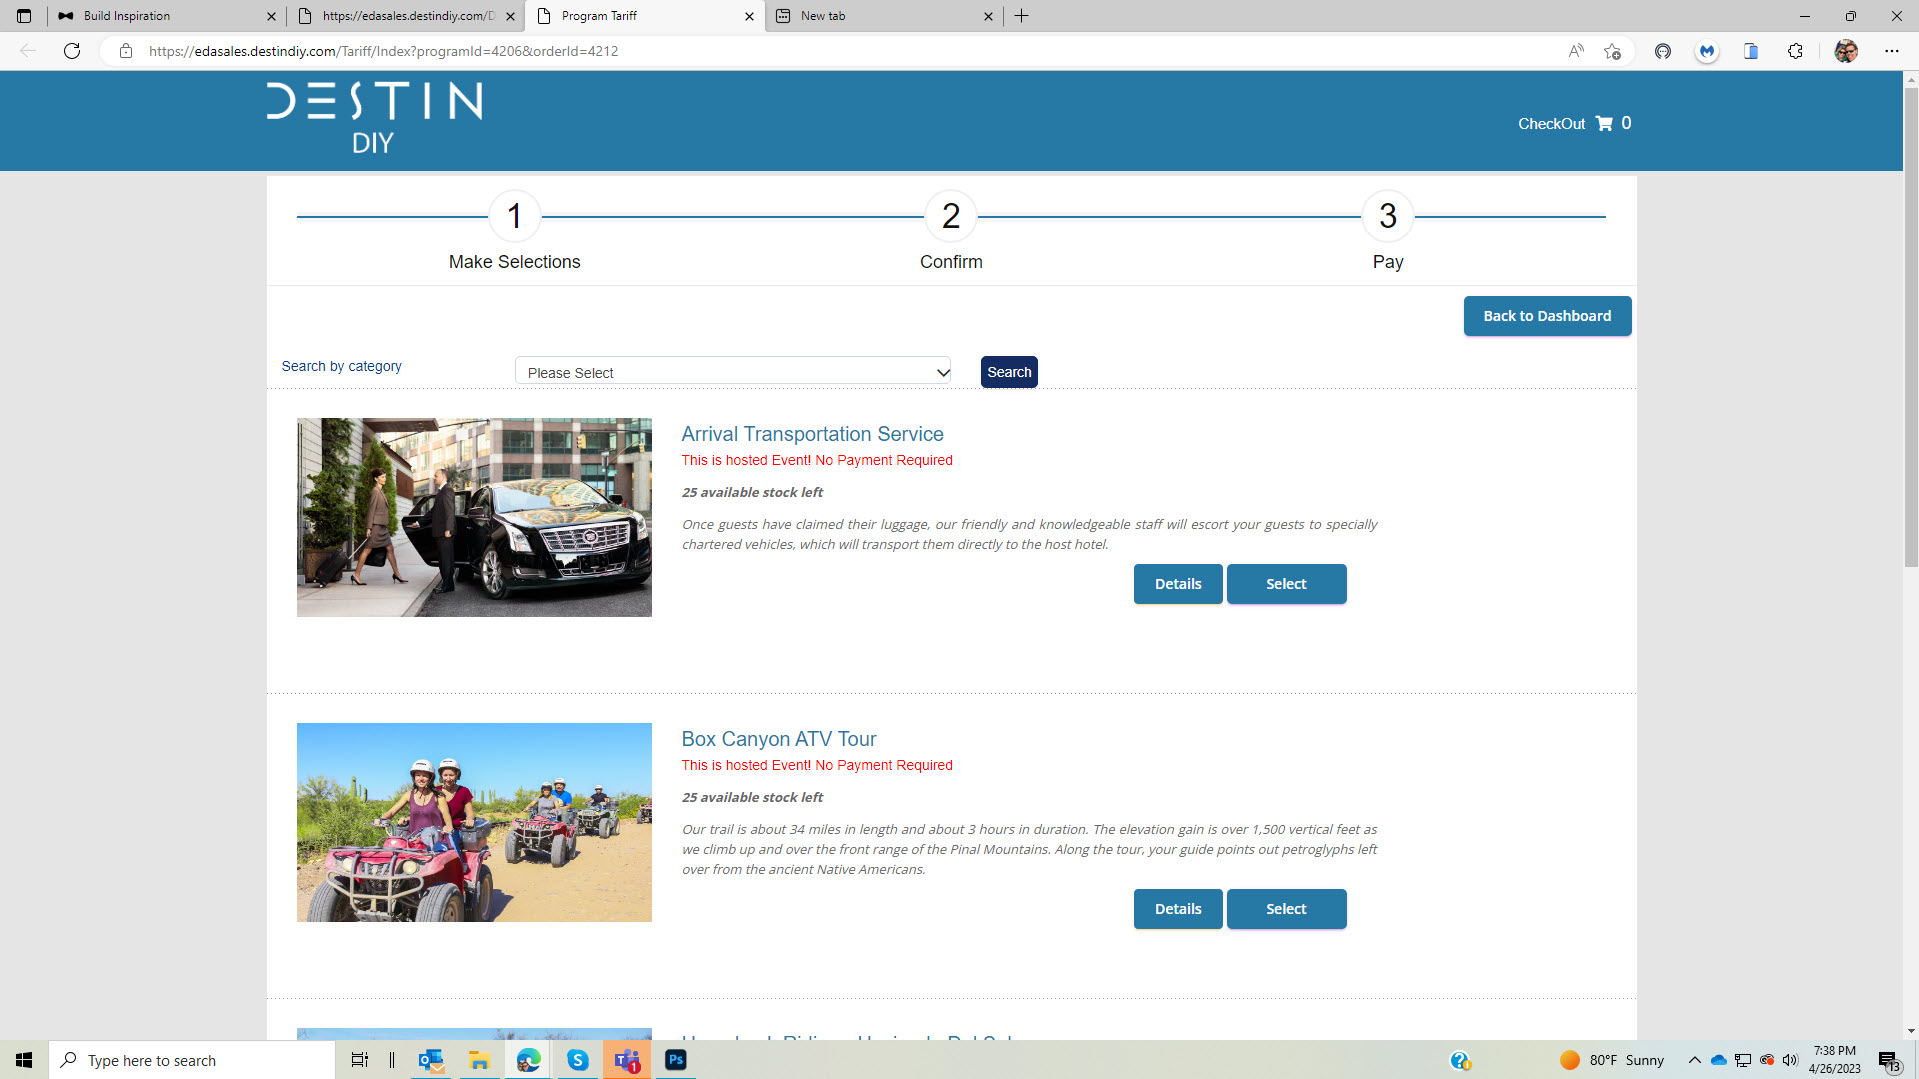Image resolution: width=1919 pixels, height=1079 pixels.
Task: Open the Collections sidebar icon
Action: click(x=1751, y=51)
